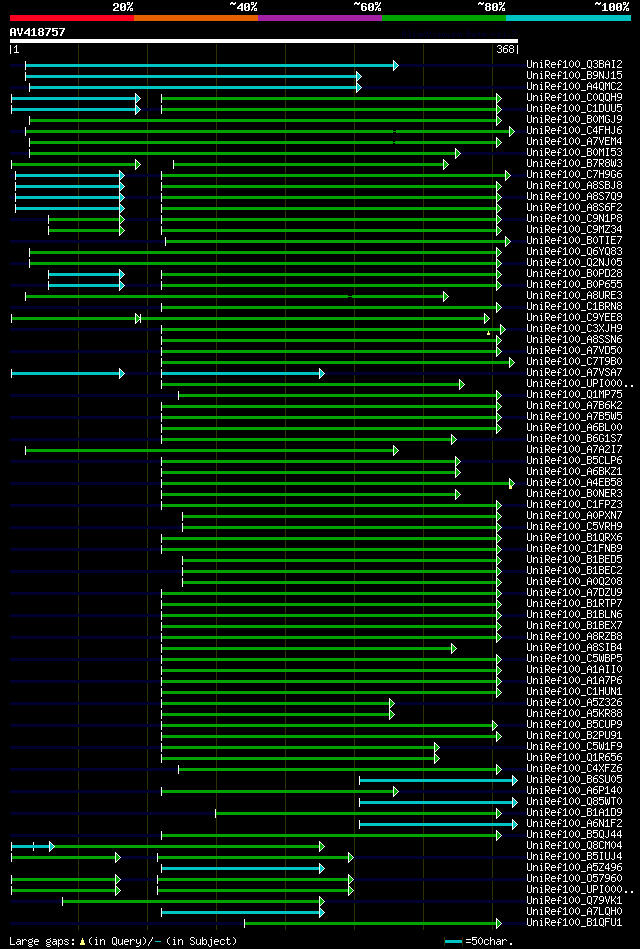Image resolution: width=640 pixels, height=949 pixels.
Task: Open hit UniRef100_A7VSA7
Action: (x=575, y=372)
